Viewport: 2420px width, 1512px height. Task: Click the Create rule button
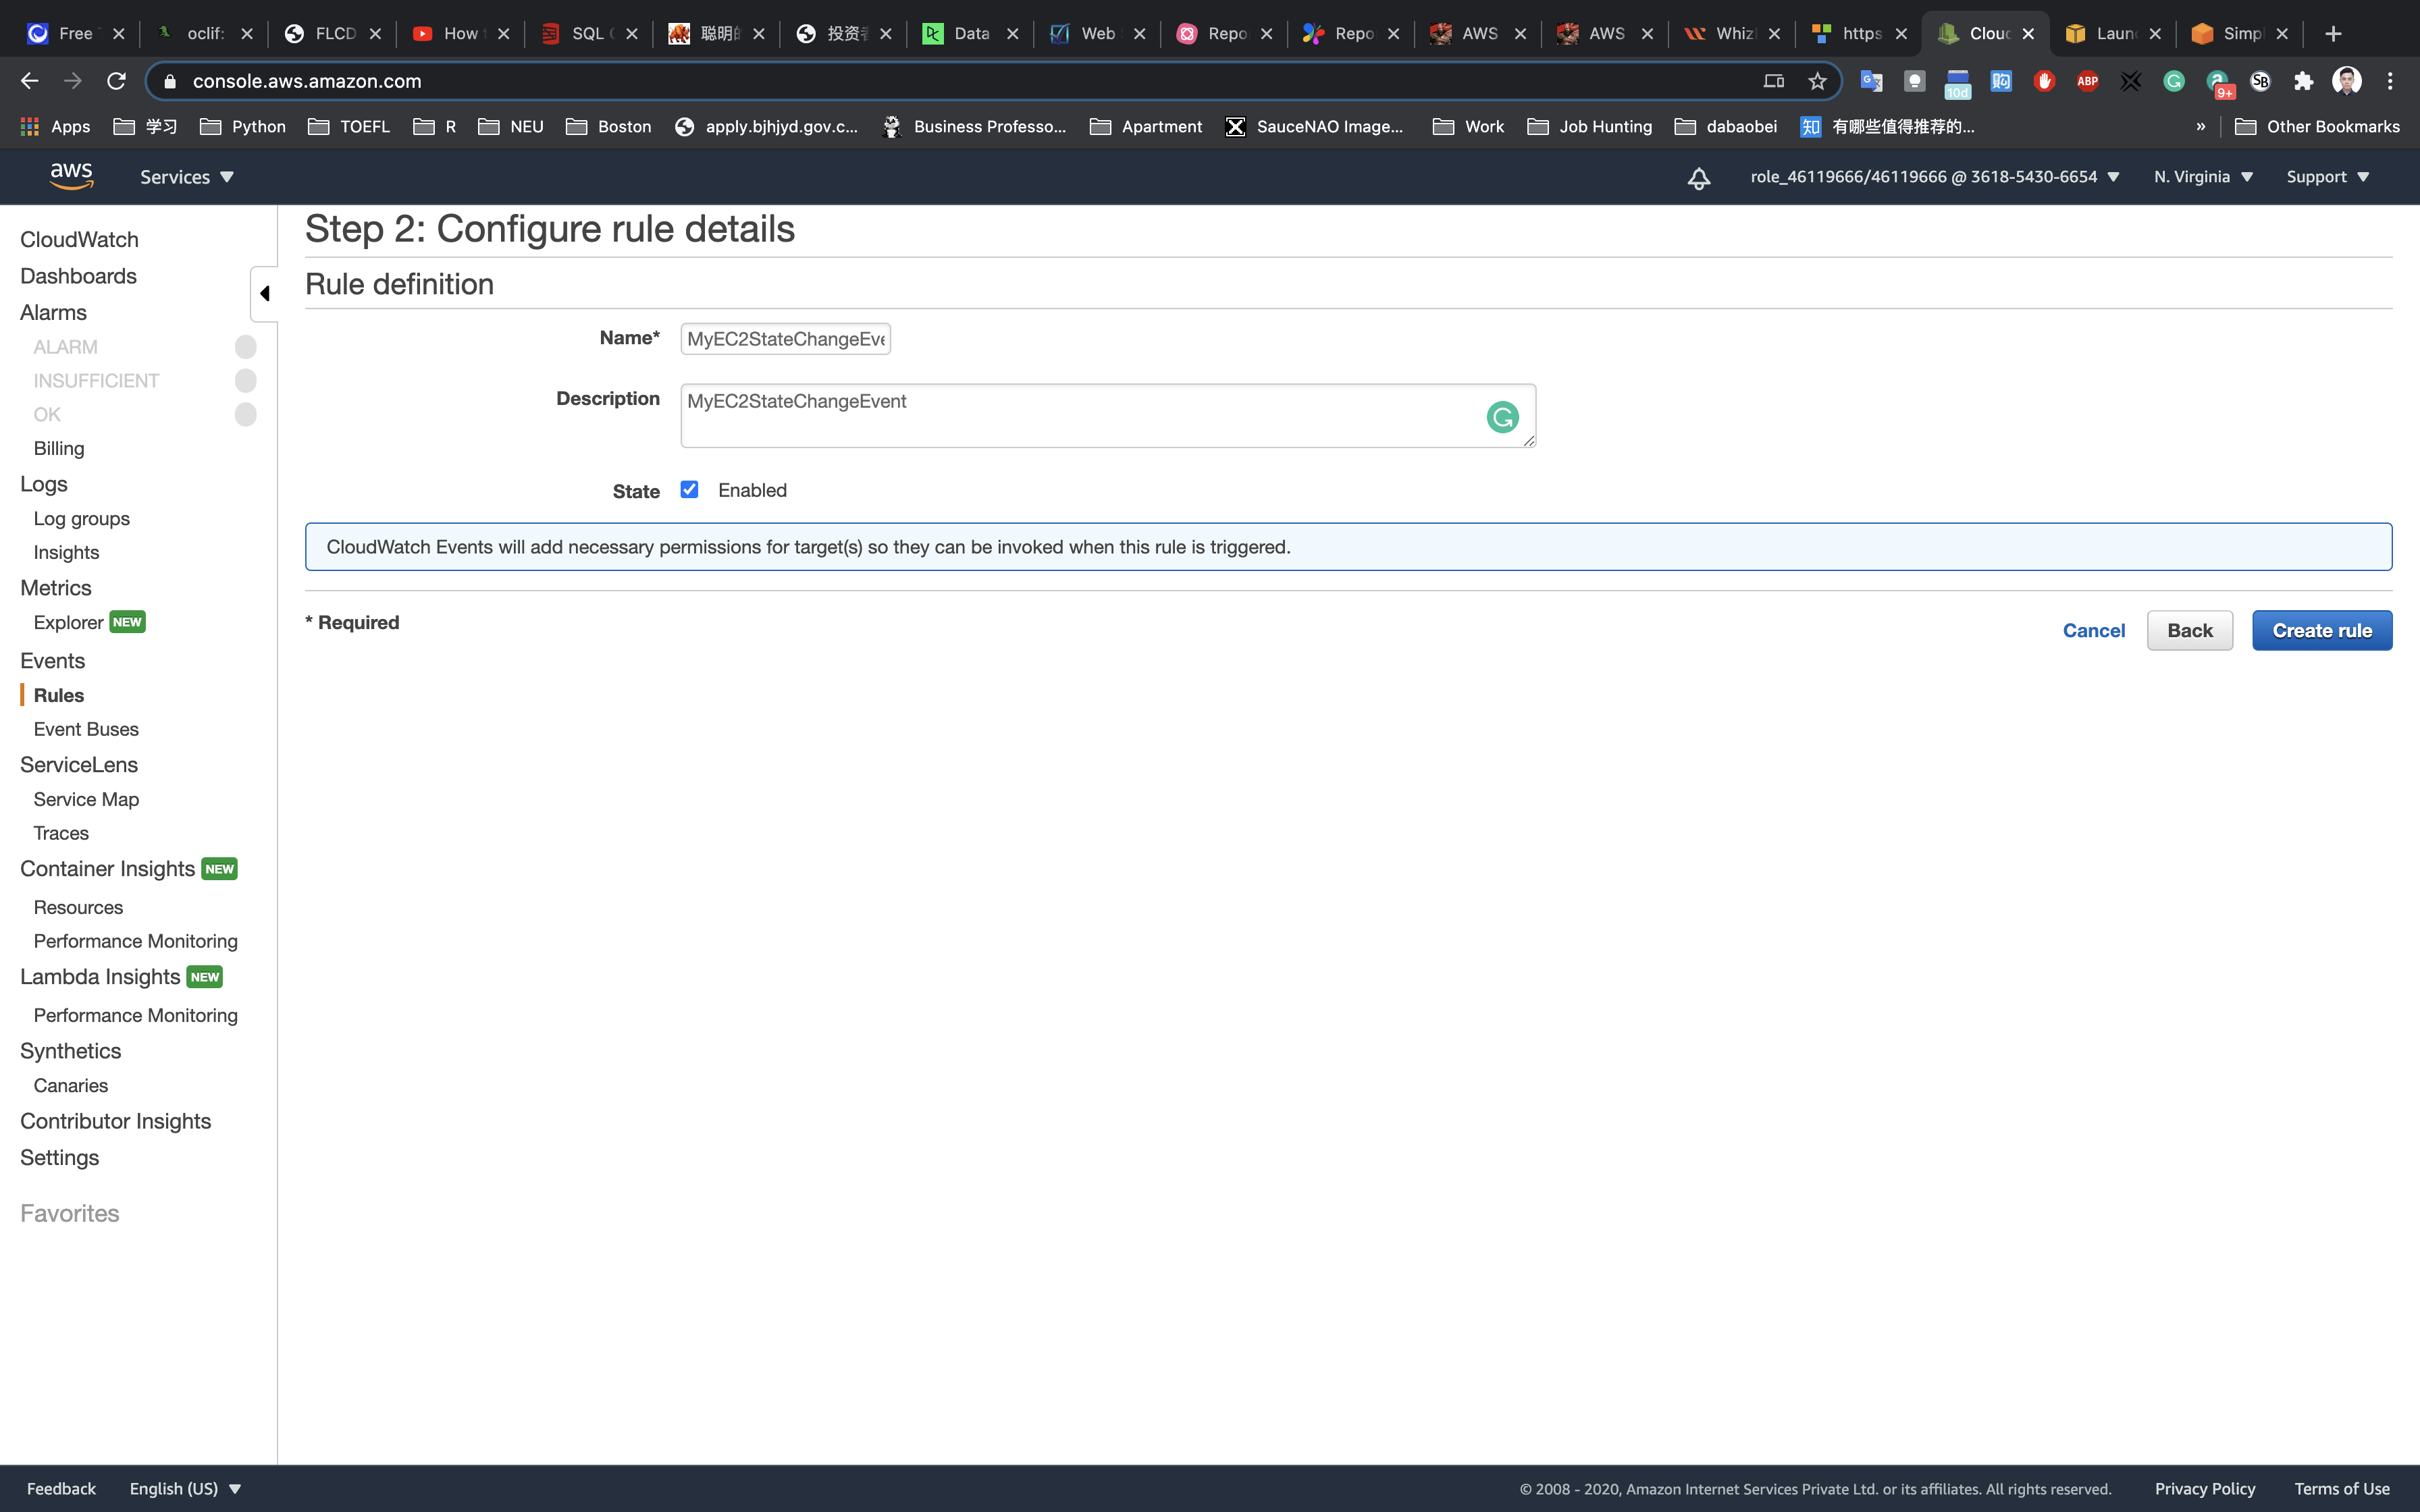pos(2321,630)
